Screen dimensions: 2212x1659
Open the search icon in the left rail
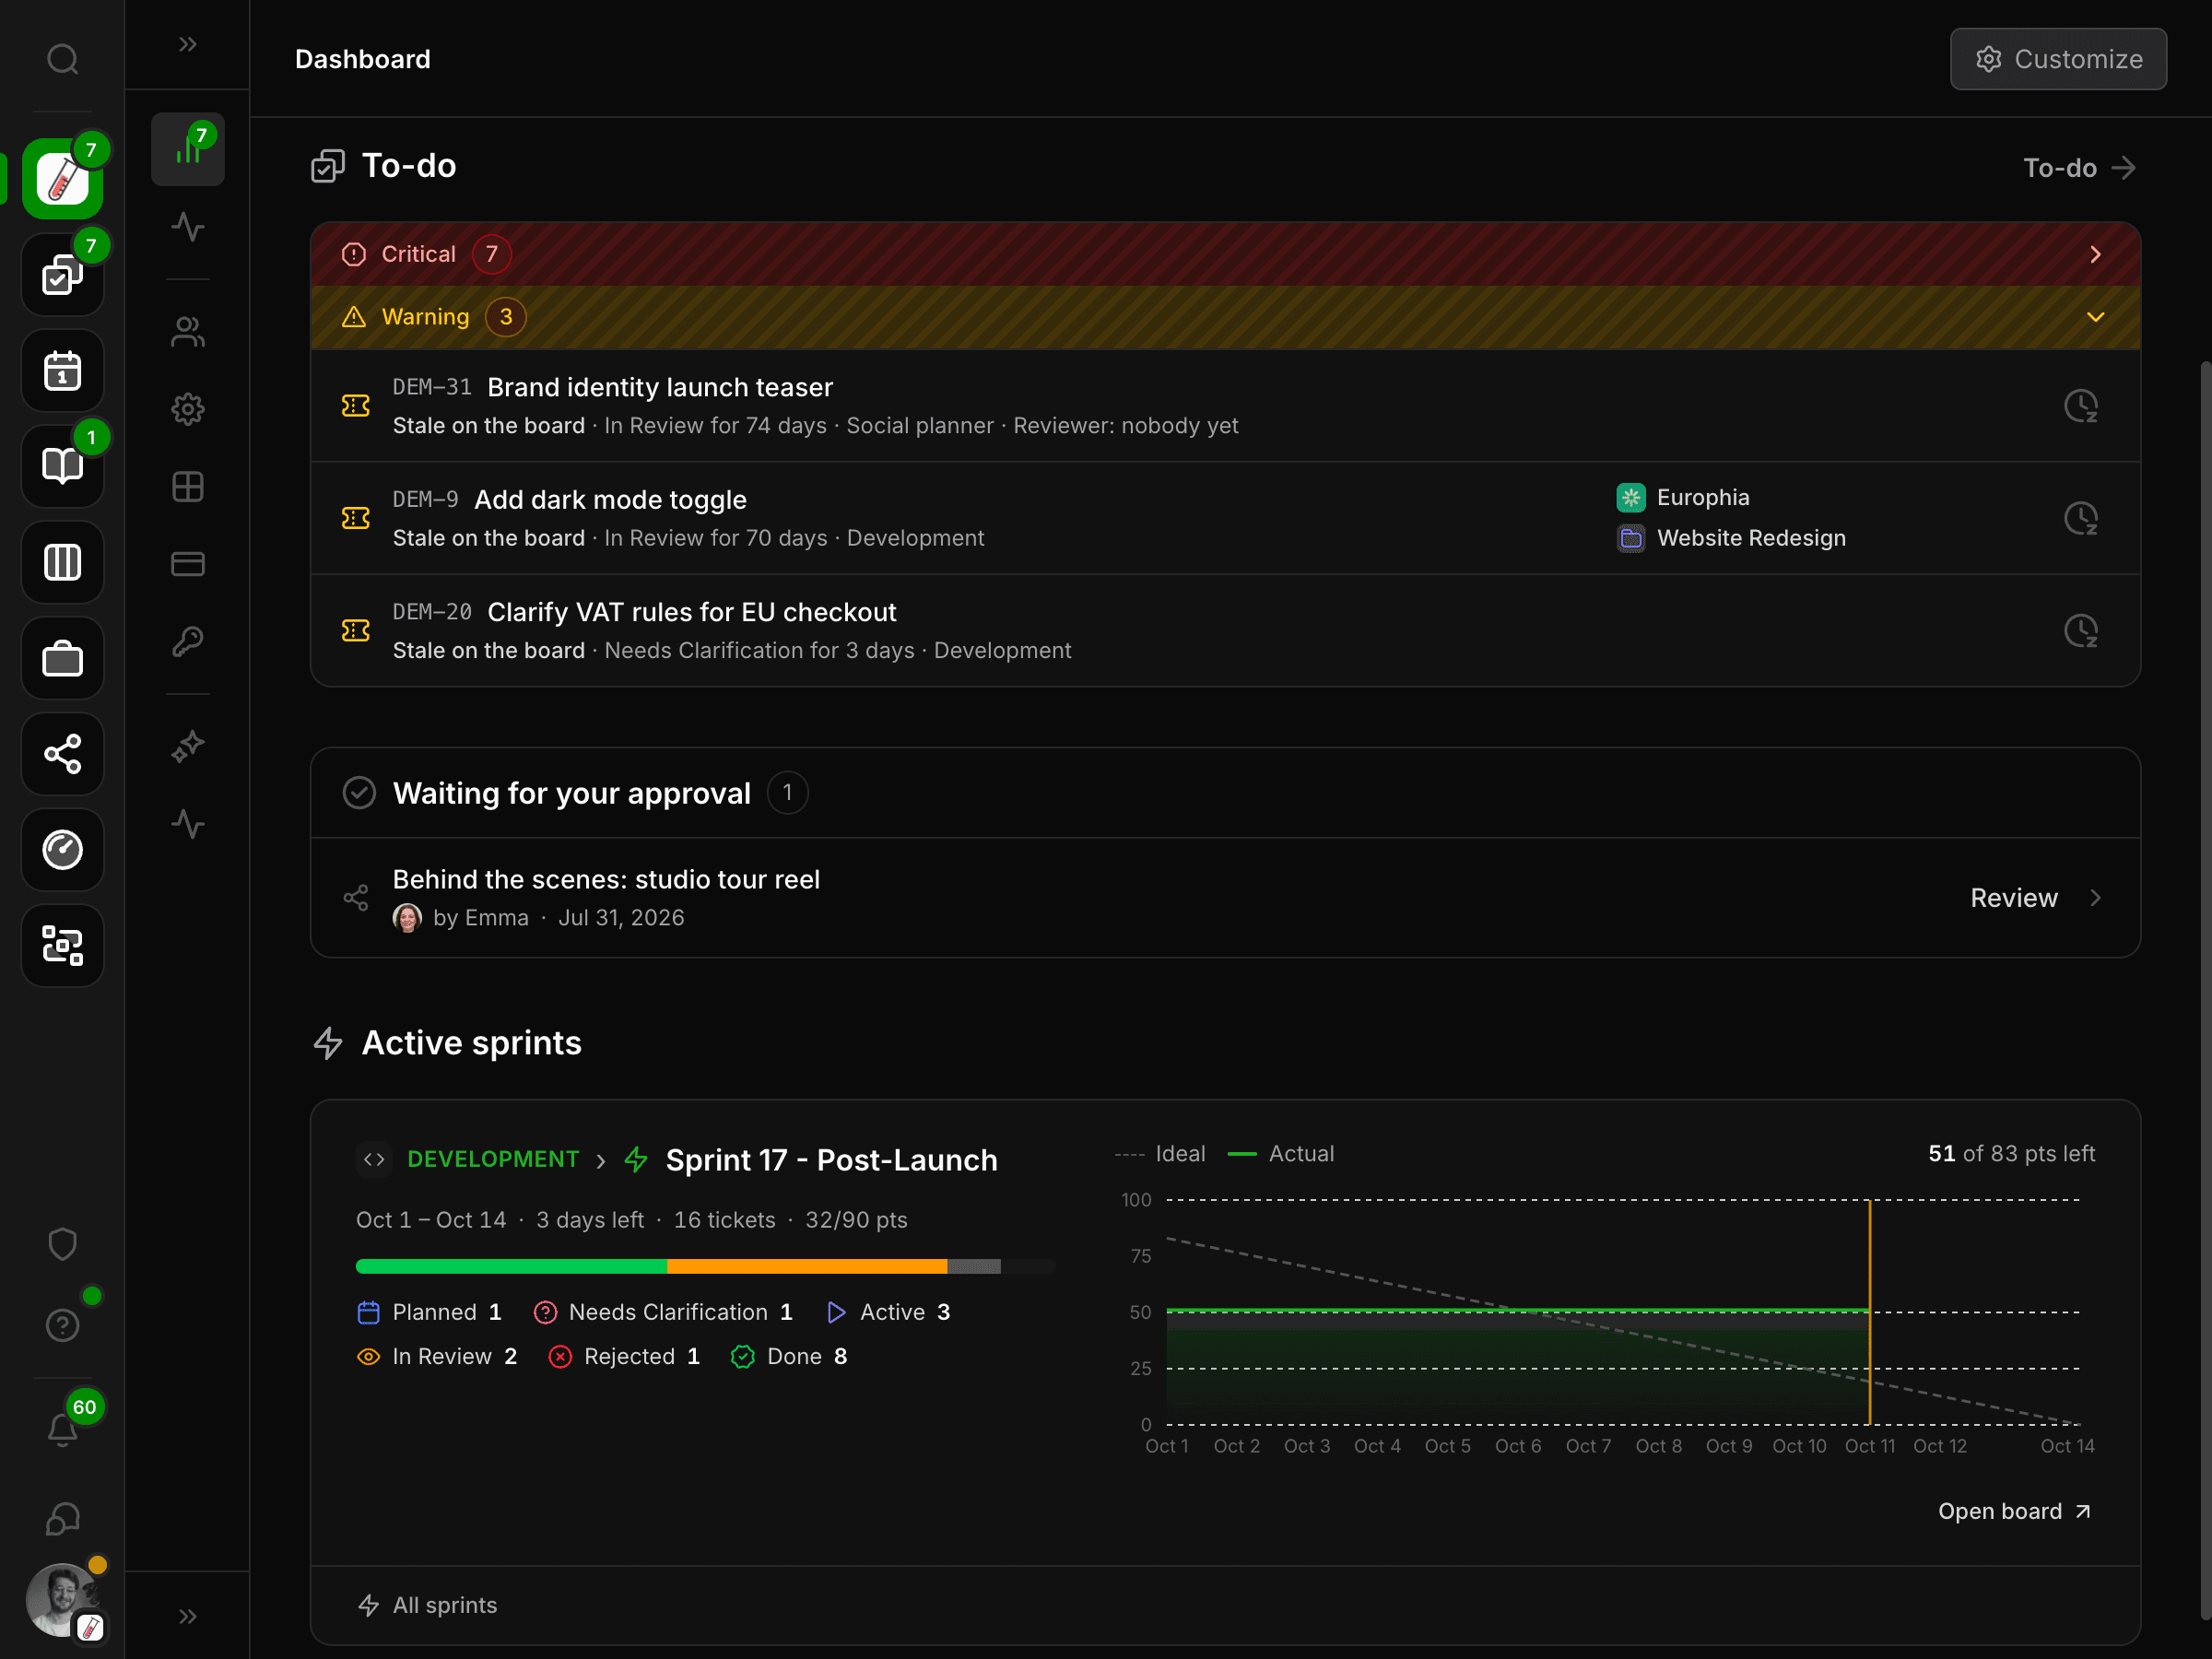62,59
